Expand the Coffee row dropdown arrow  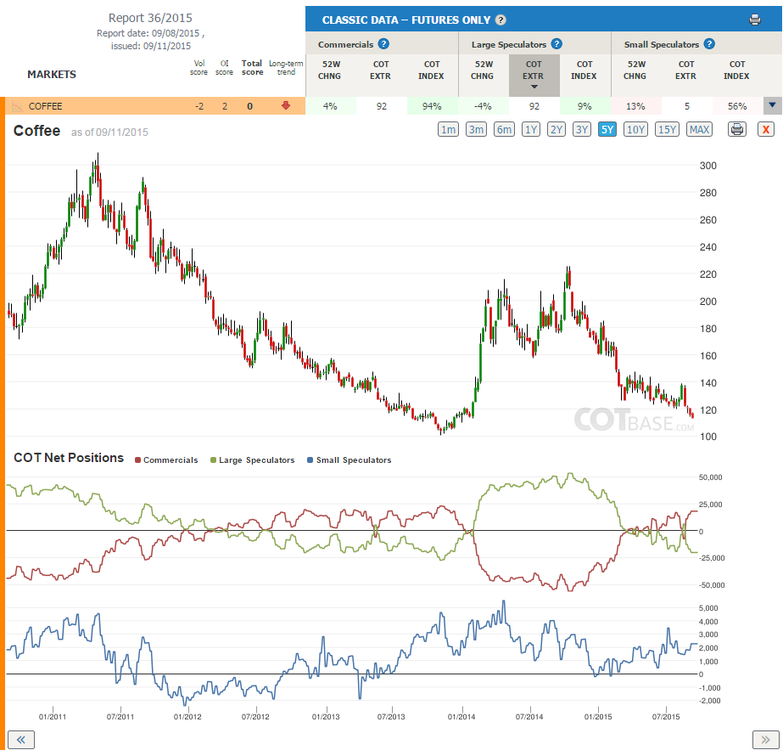click(772, 105)
